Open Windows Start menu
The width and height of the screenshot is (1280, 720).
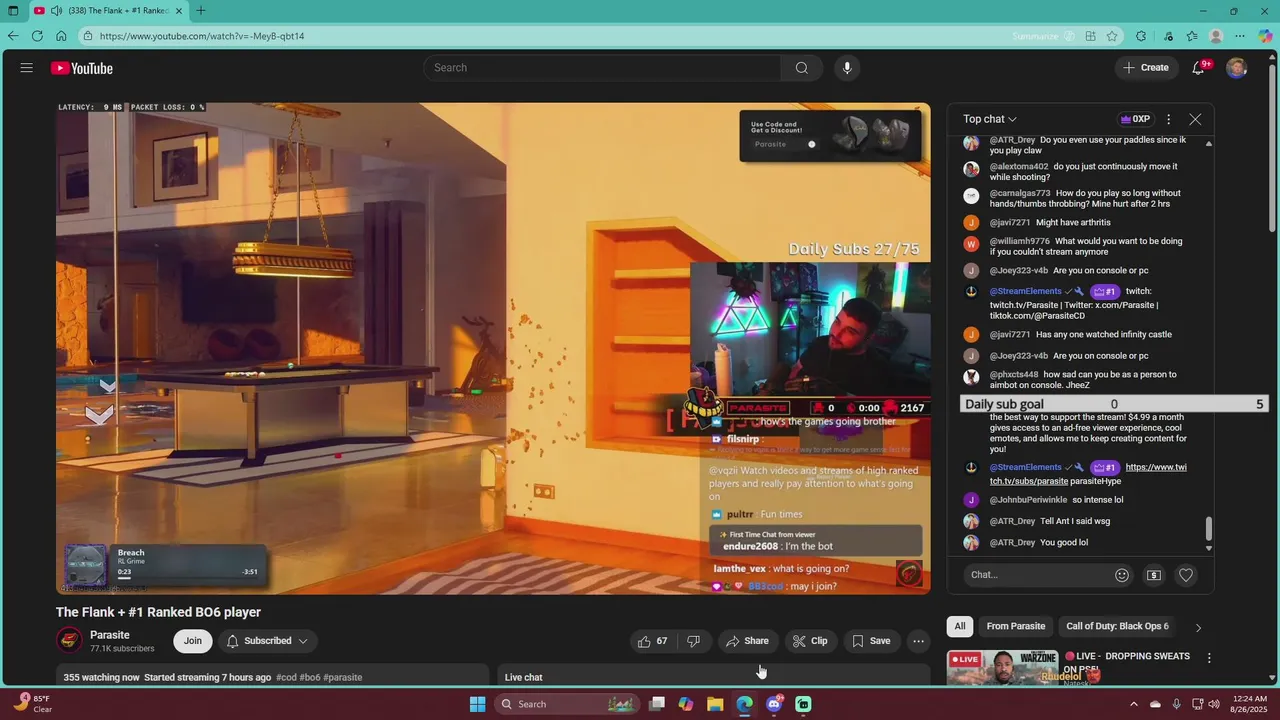click(478, 704)
